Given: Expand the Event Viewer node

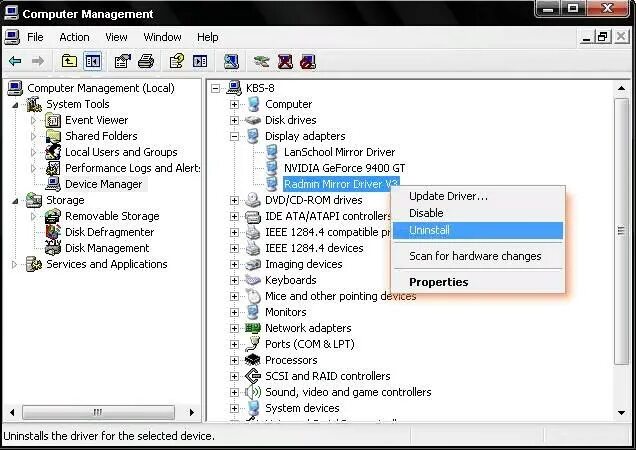Looking at the screenshot, I should point(33,121).
